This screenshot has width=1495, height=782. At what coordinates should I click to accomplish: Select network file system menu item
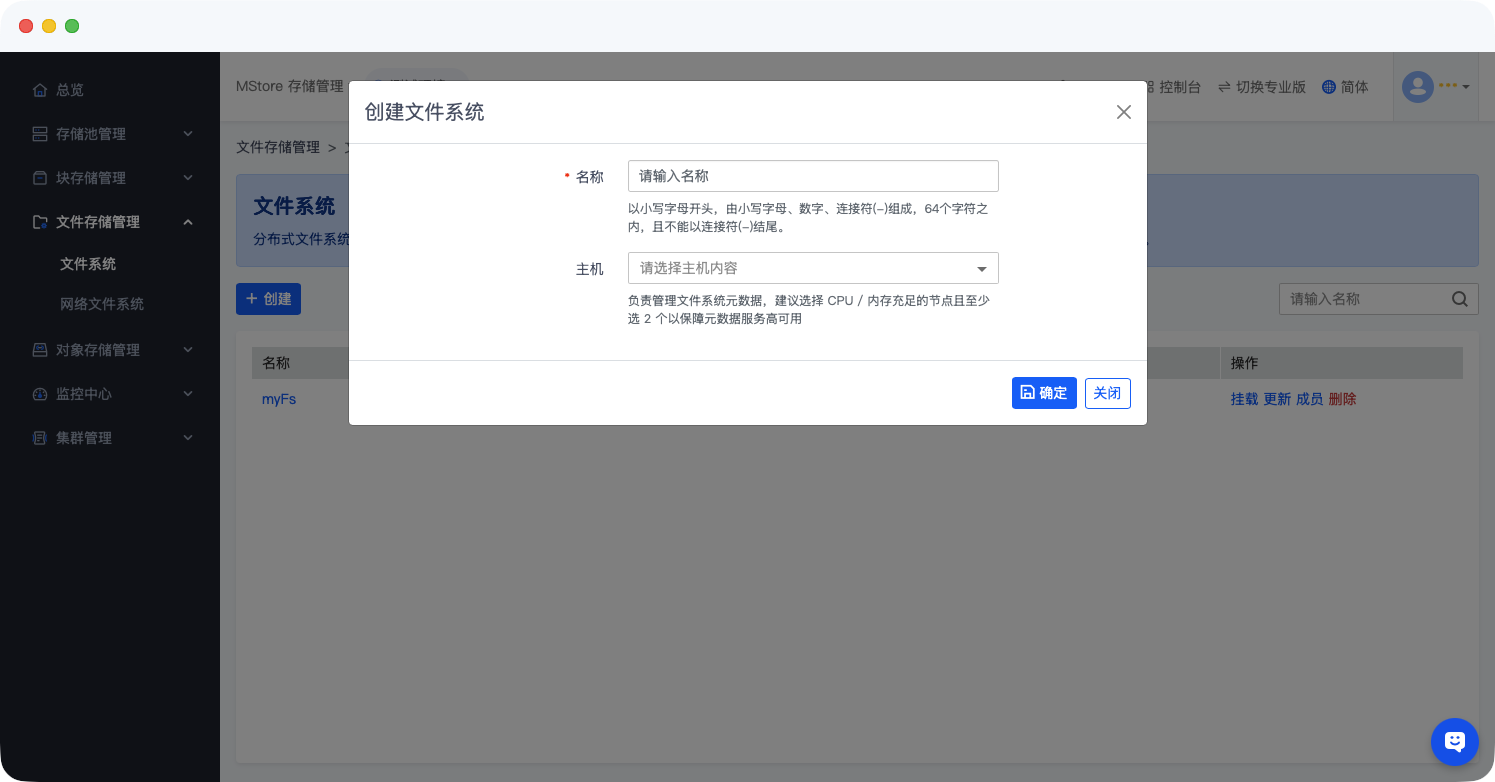(102, 304)
